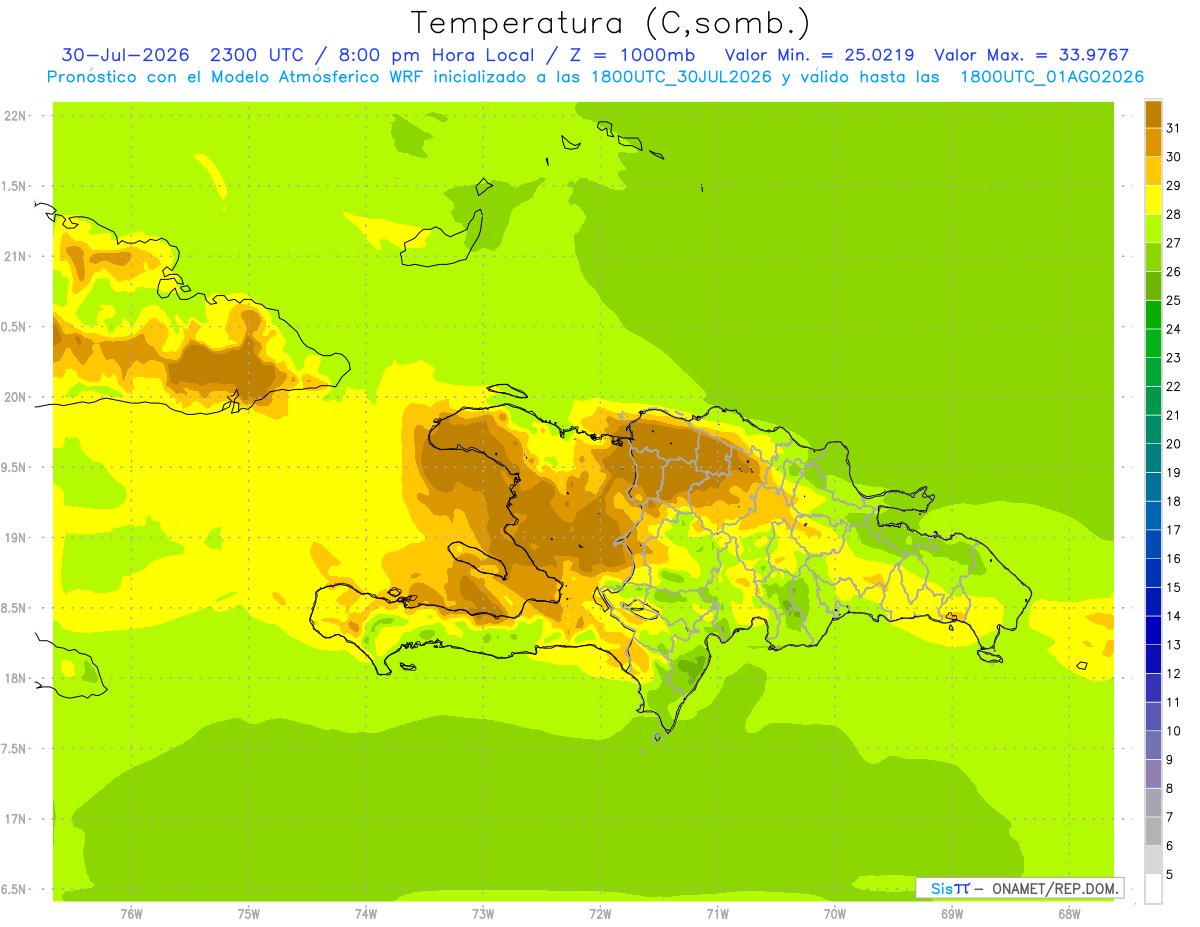
Task: Click the 69W longitude label
Action: (x=951, y=913)
